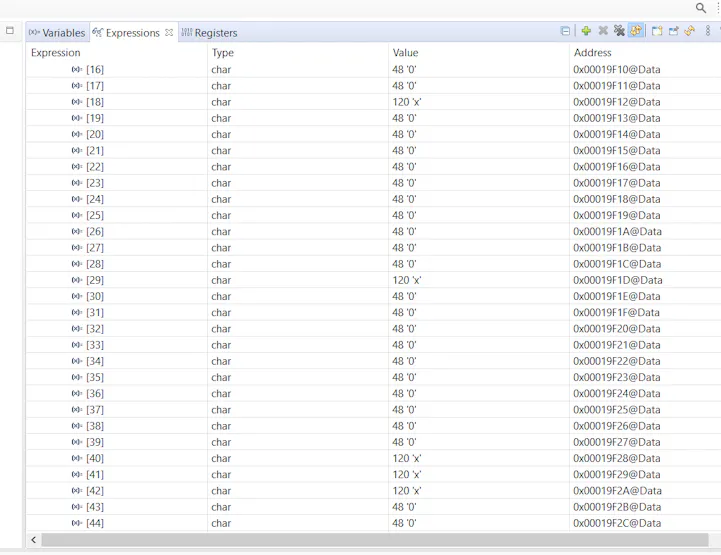This screenshot has height=555, width=721.
Task: Add a new expression with green plus
Action: click(586, 31)
